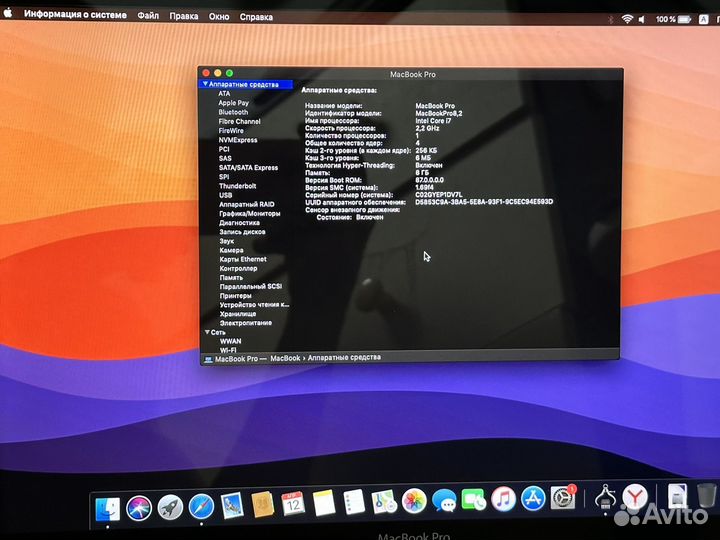This screenshot has width=720, height=540.
Task: Select SATA/SATA Express entry
Action: click(248, 167)
